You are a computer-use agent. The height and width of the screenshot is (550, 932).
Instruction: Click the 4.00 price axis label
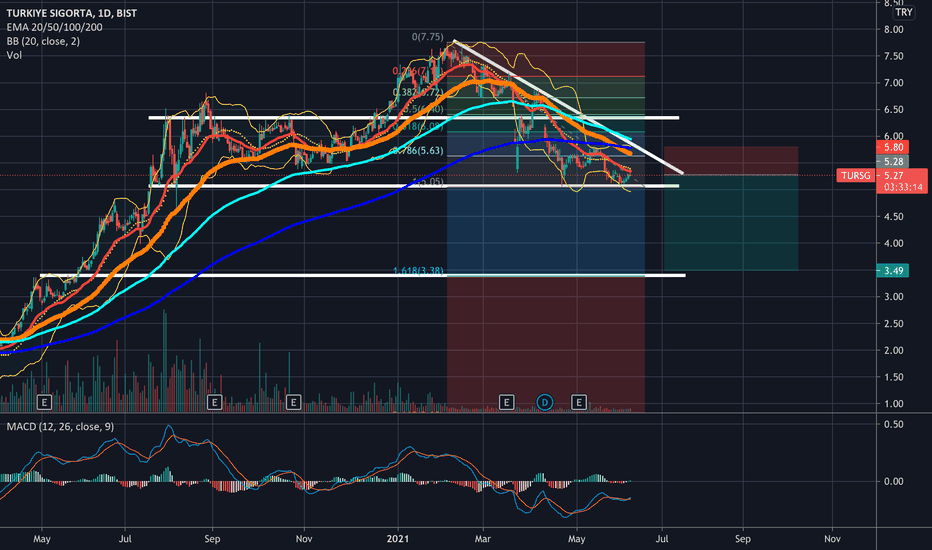pyautogui.click(x=893, y=243)
